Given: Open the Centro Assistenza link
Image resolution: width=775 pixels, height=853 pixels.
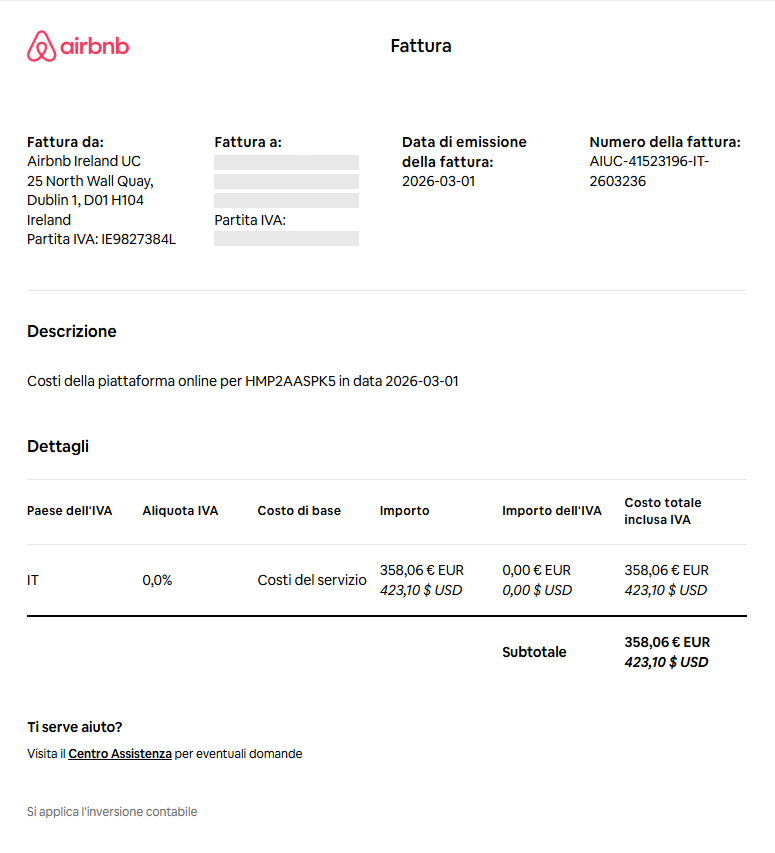Looking at the screenshot, I should 120,753.
